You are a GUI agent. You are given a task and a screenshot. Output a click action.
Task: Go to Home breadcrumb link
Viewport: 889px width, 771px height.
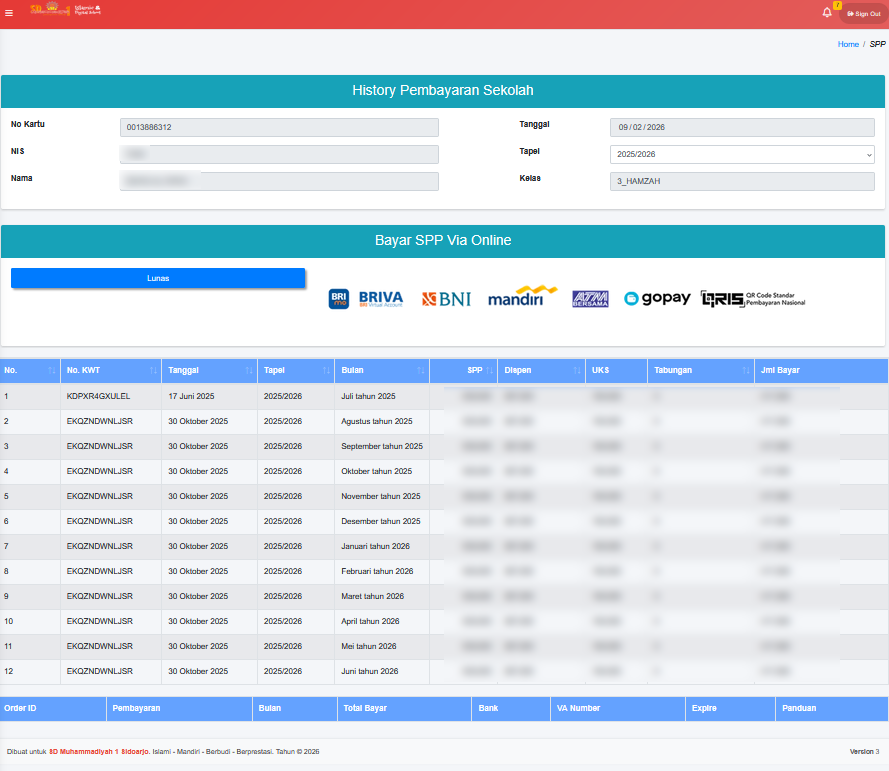[x=848, y=45]
